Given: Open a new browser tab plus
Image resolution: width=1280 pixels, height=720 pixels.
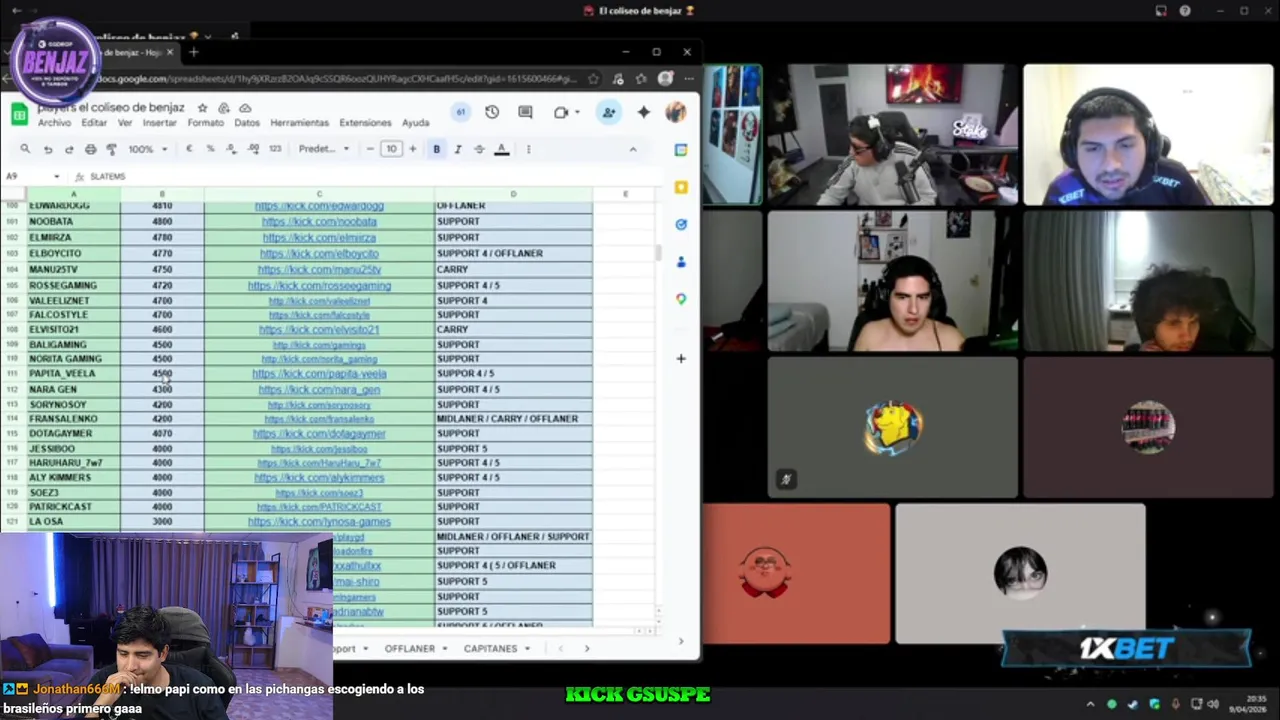Looking at the screenshot, I should click(x=193, y=52).
